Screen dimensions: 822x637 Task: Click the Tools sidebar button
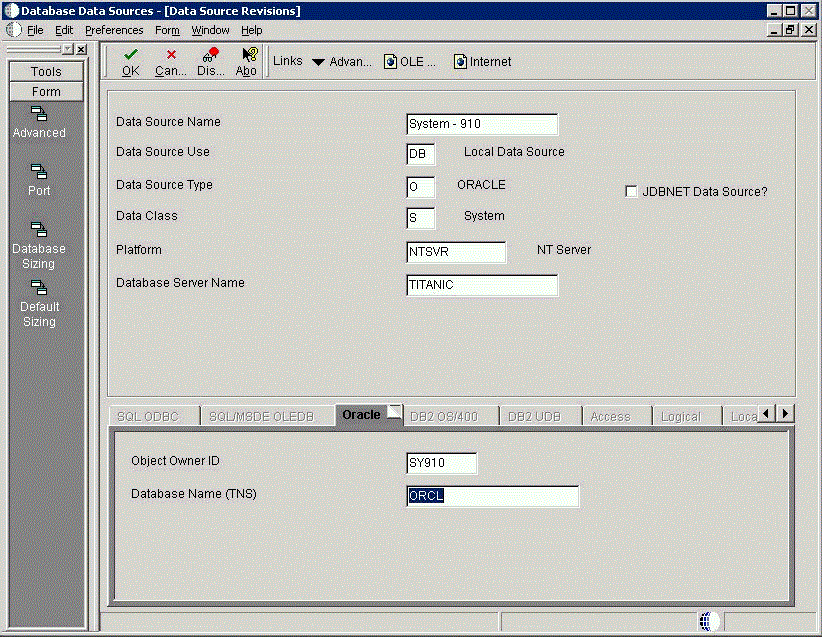click(x=46, y=71)
